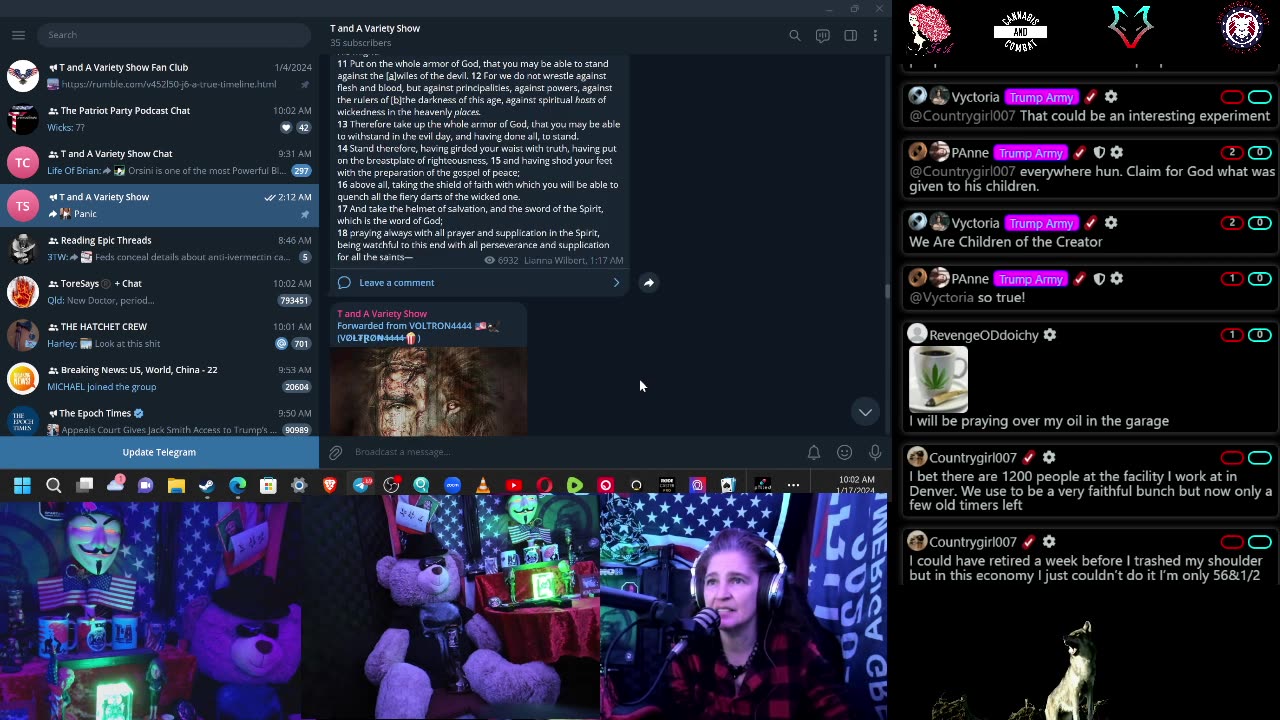Launch Steam from the taskbar

tap(206, 485)
